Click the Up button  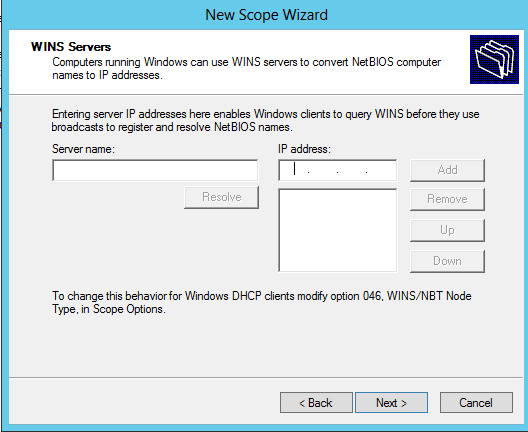click(447, 230)
